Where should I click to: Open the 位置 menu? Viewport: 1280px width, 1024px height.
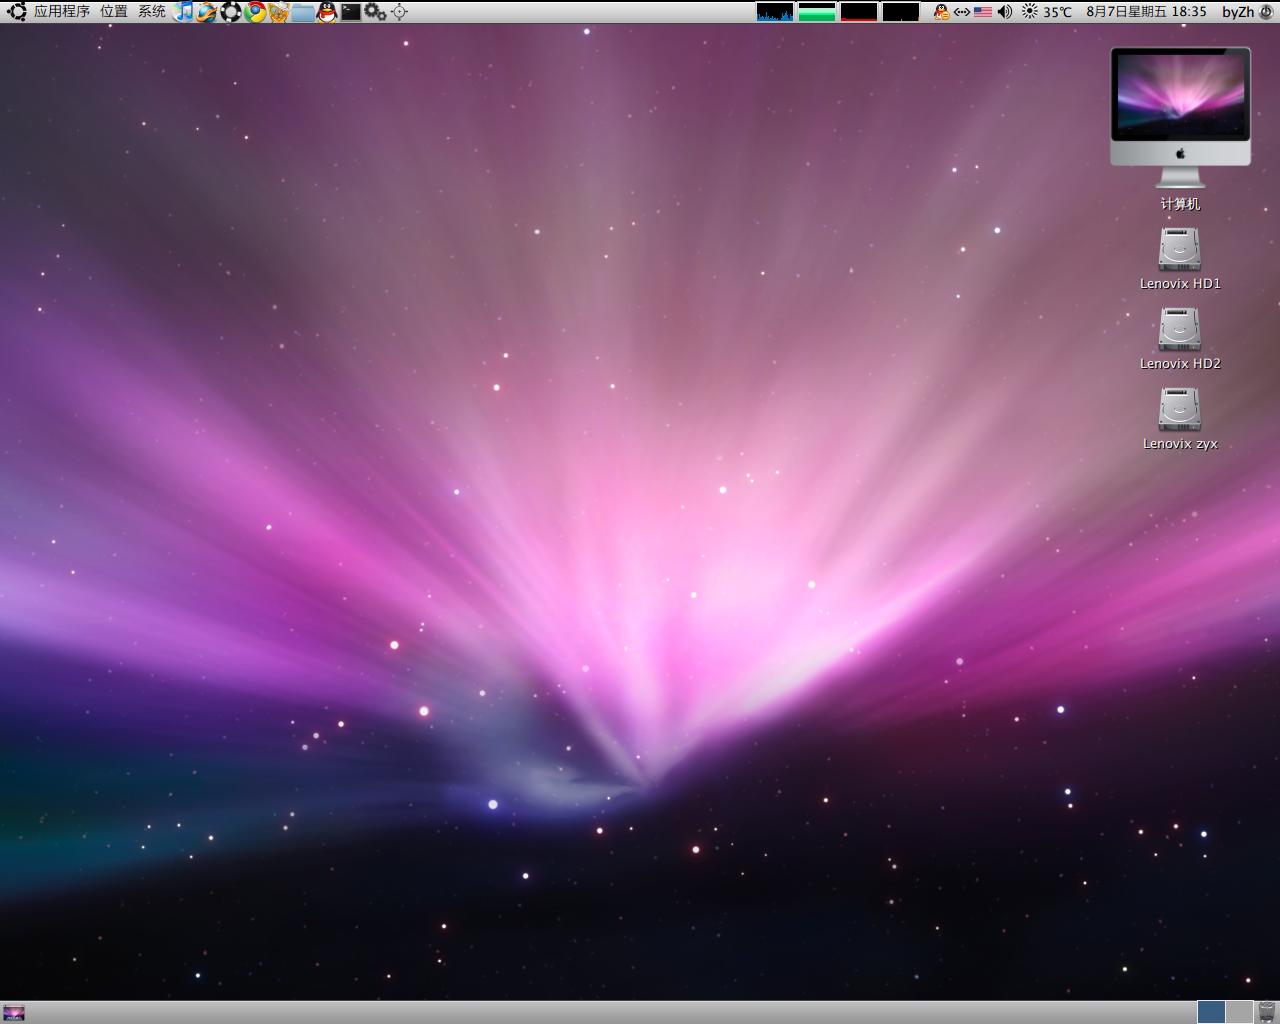(x=114, y=12)
